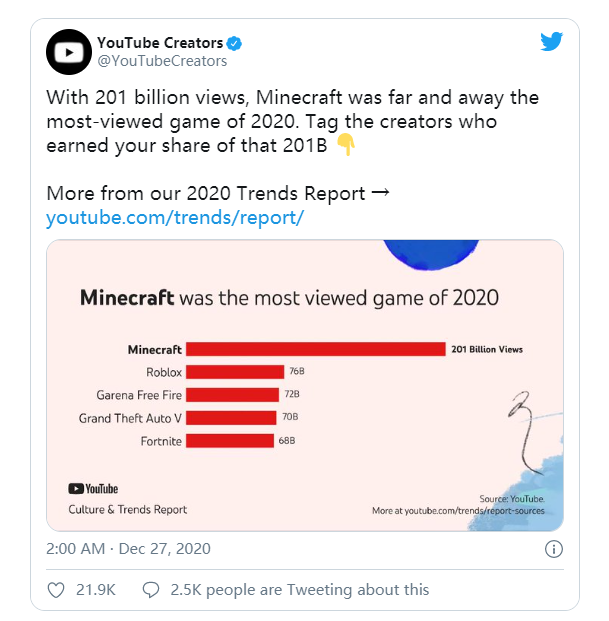
Task: Click the 21.9K likes count
Action: point(96,589)
